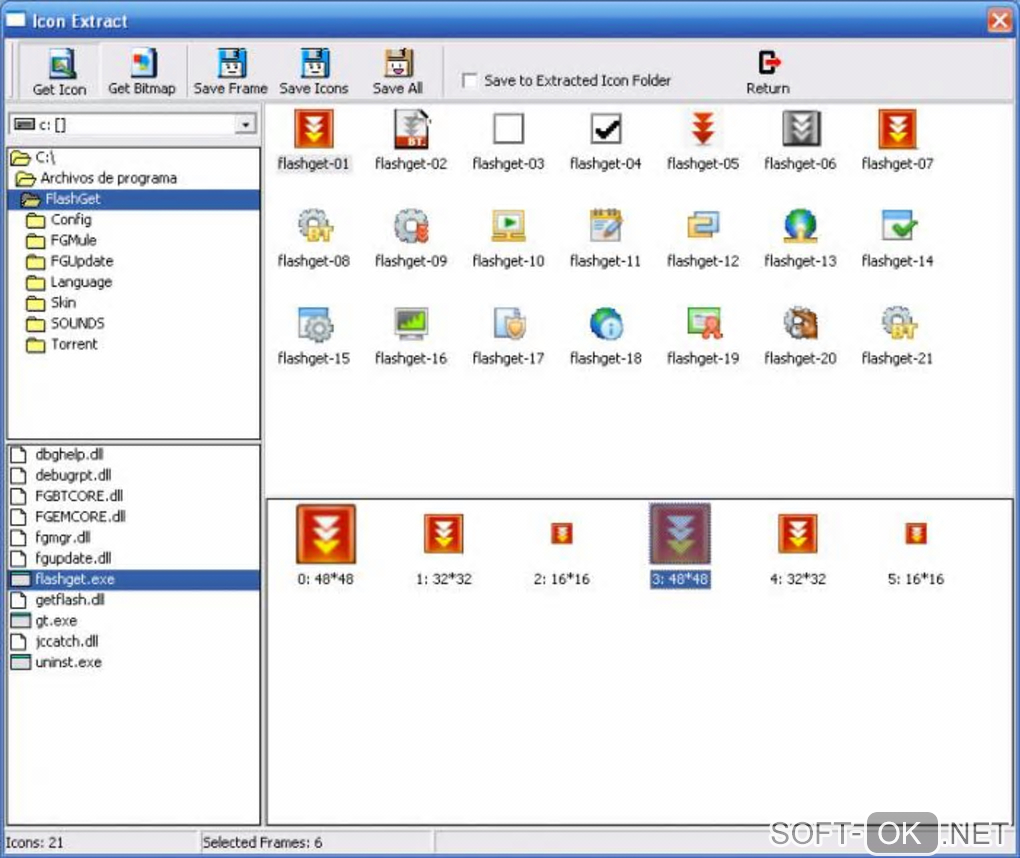Select the flashget-02 BT document icon
The height and width of the screenshot is (858, 1020).
[411, 140]
